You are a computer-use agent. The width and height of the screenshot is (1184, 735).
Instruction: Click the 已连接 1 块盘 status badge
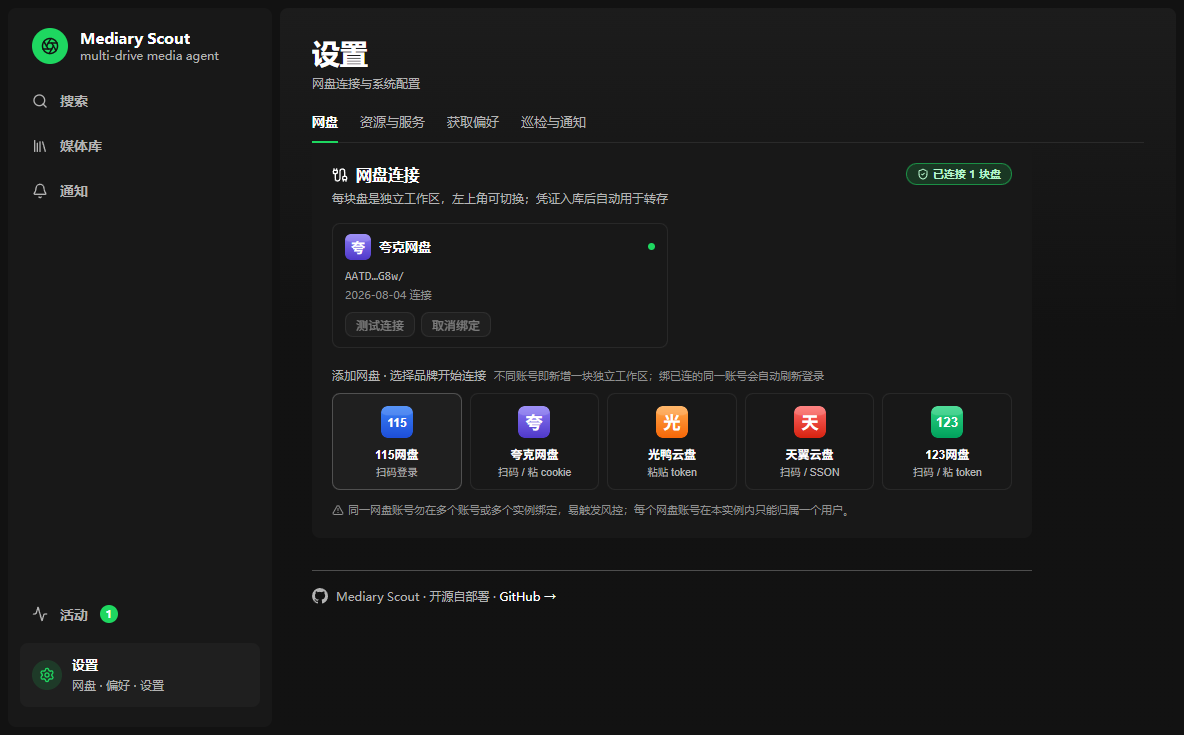(x=959, y=174)
